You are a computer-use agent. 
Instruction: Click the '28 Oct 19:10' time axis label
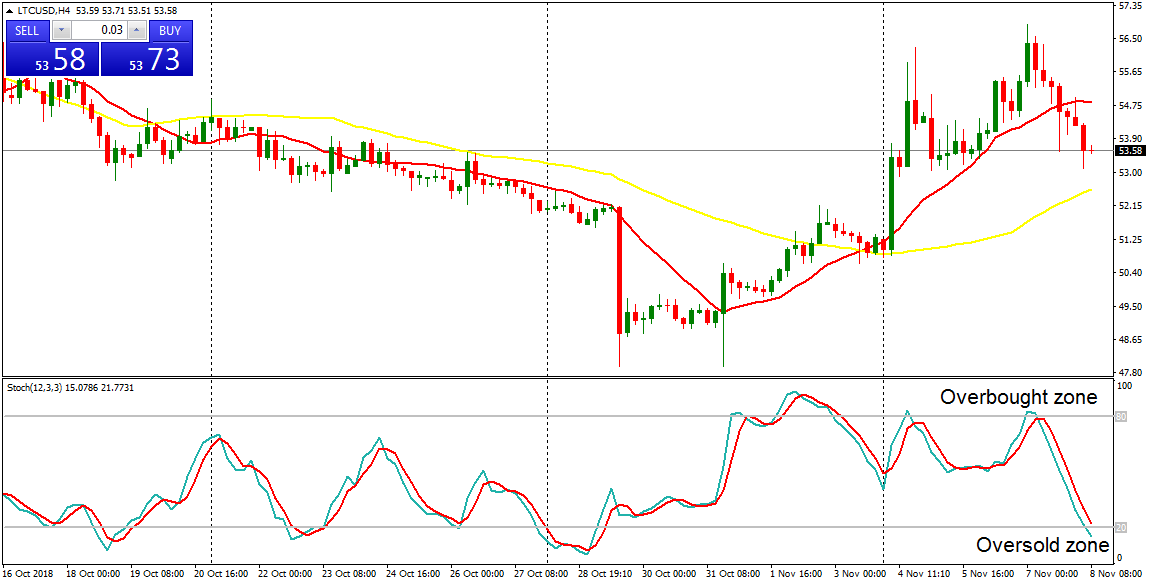coord(603,572)
